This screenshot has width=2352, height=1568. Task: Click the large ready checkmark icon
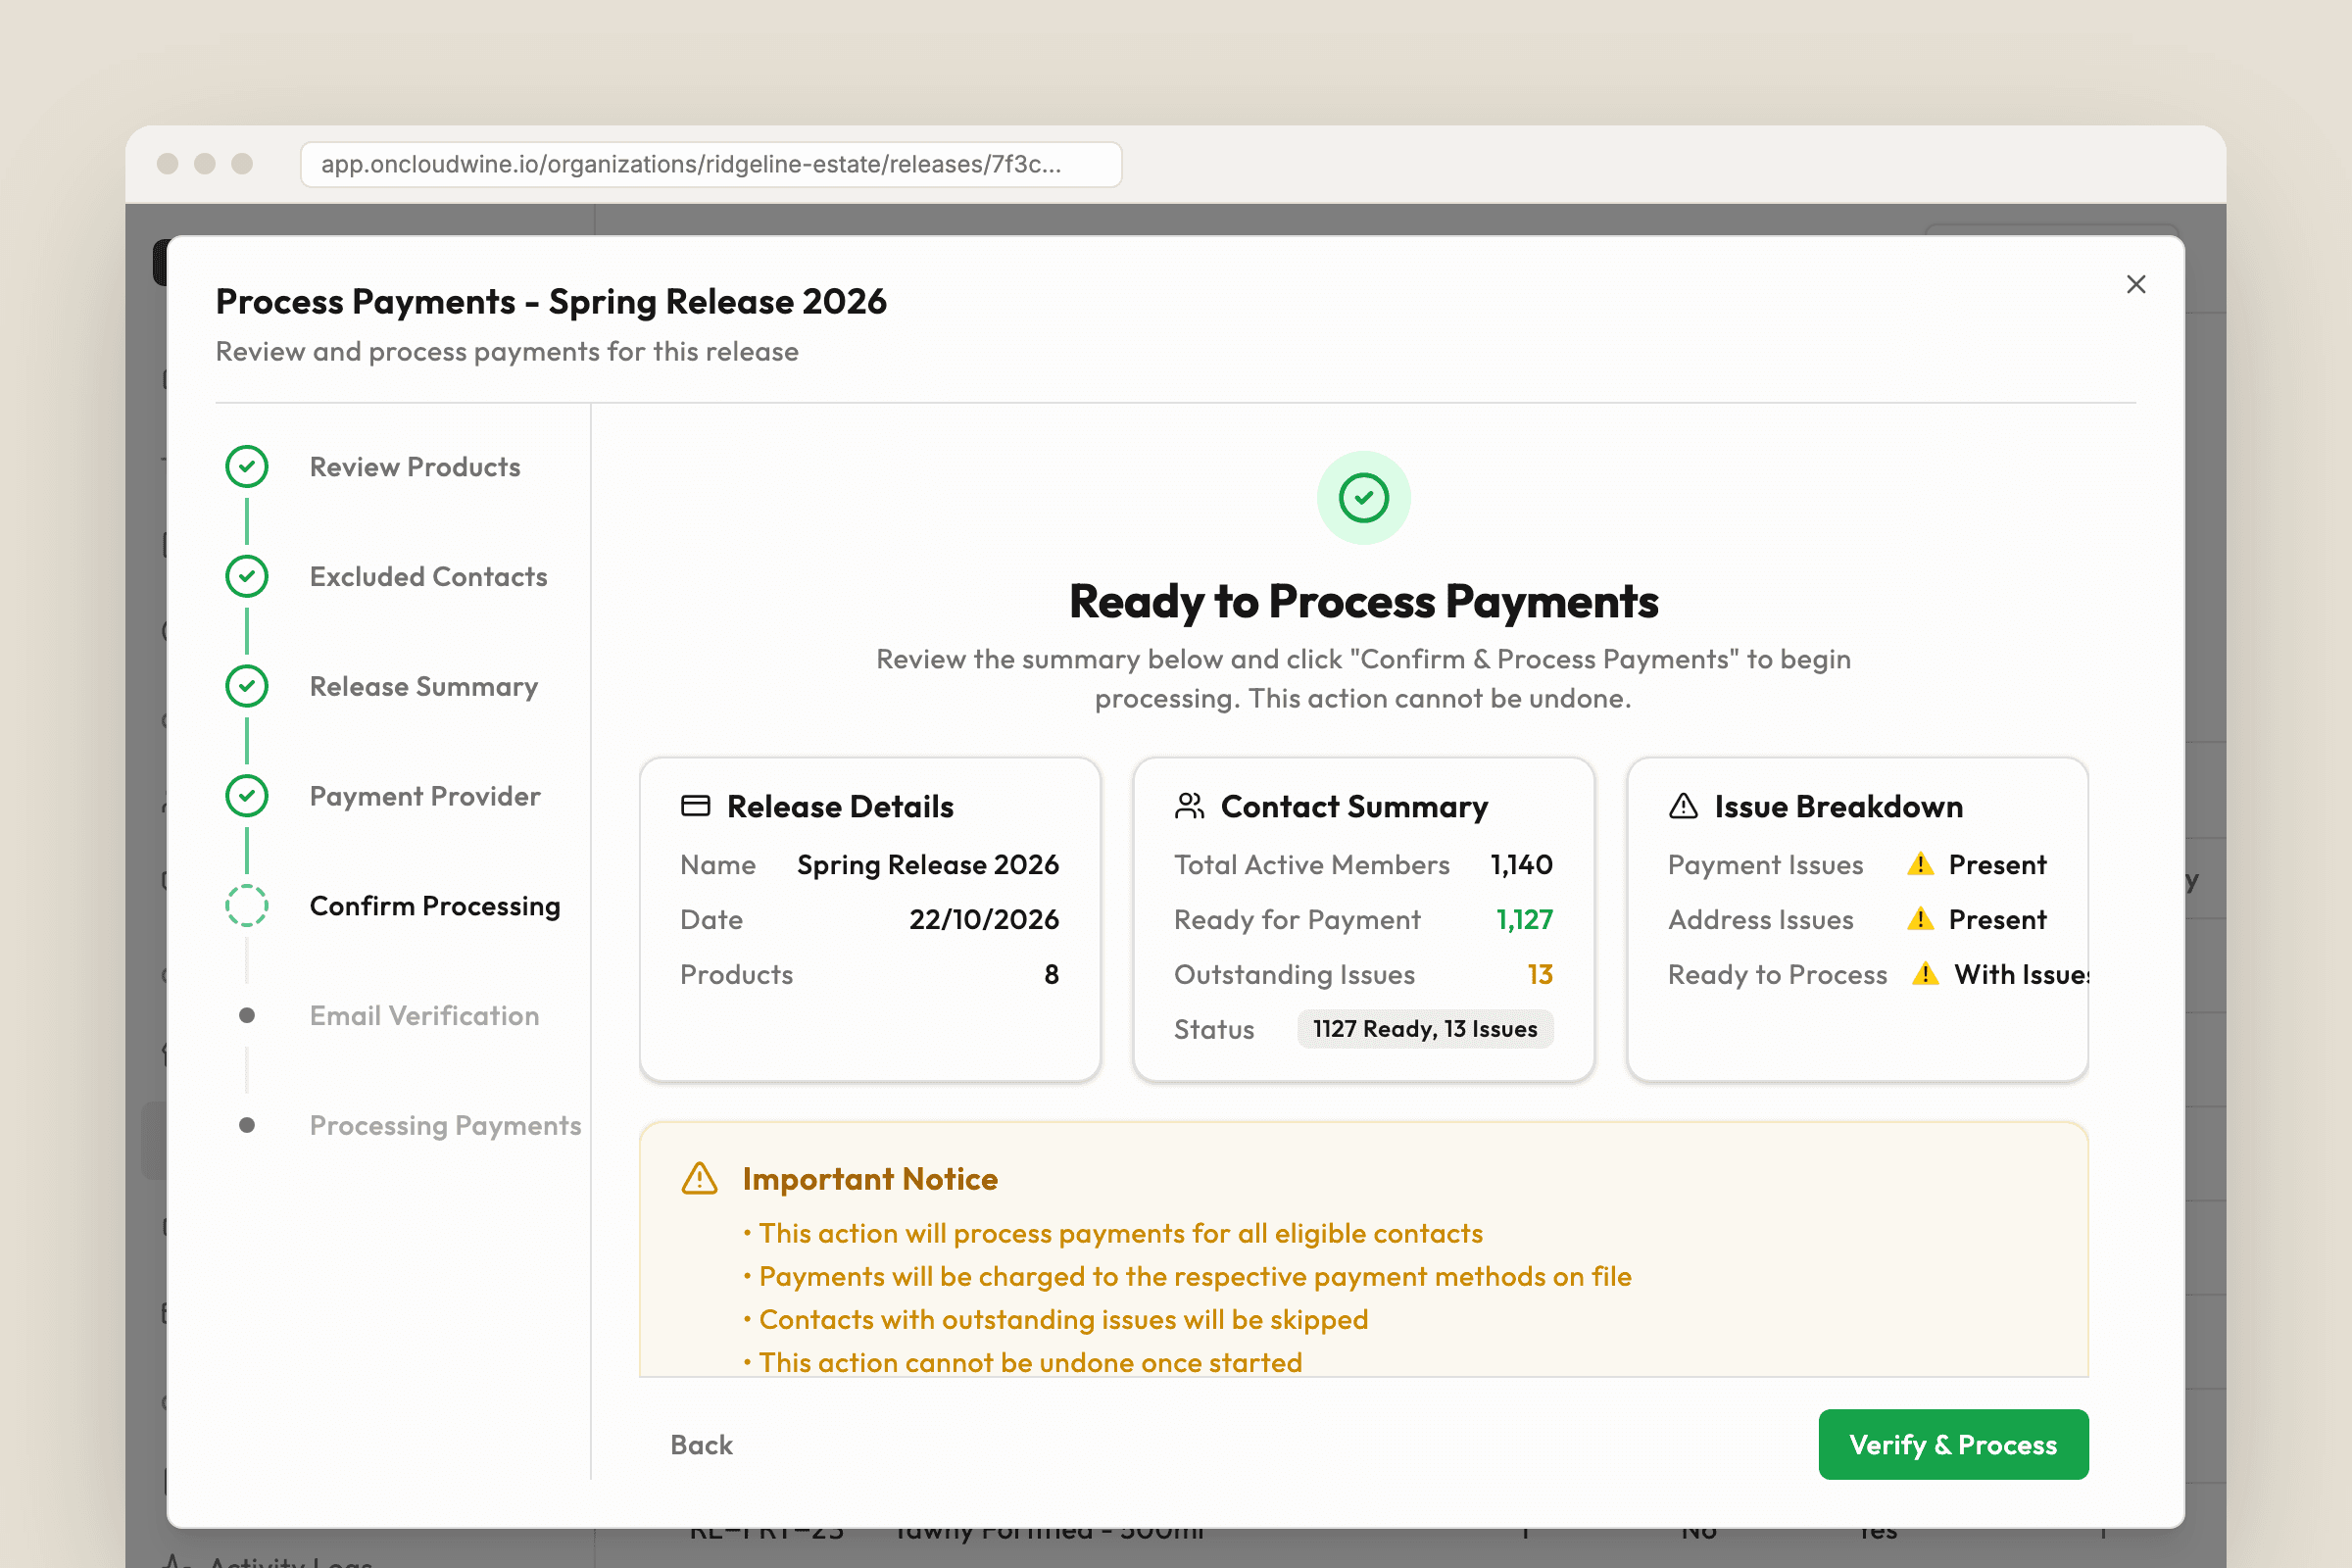pos(1364,498)
